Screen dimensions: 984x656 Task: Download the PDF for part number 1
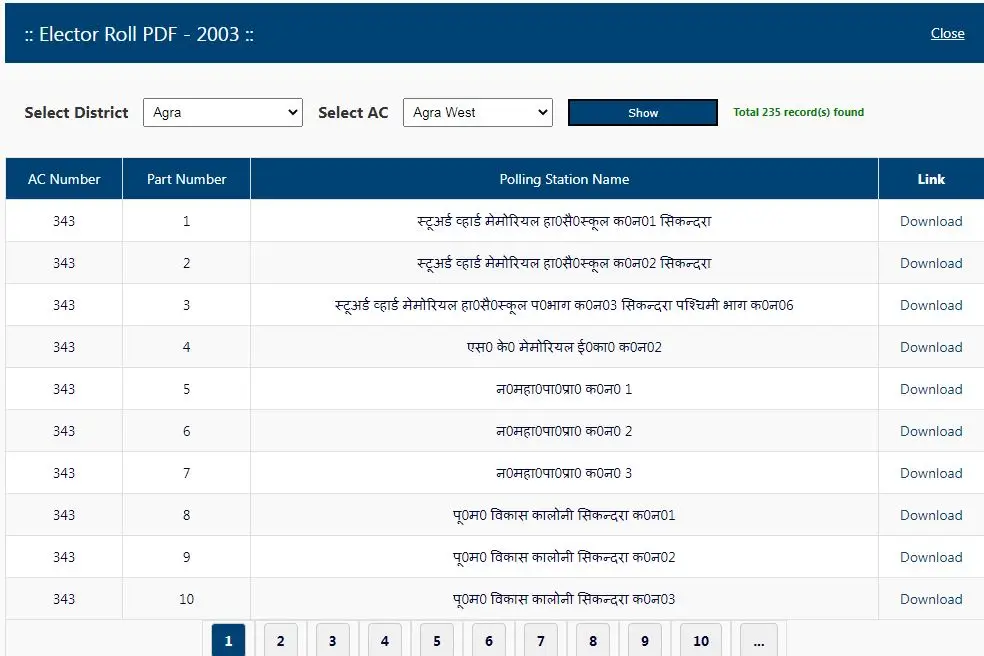click(x=930, y=222)
